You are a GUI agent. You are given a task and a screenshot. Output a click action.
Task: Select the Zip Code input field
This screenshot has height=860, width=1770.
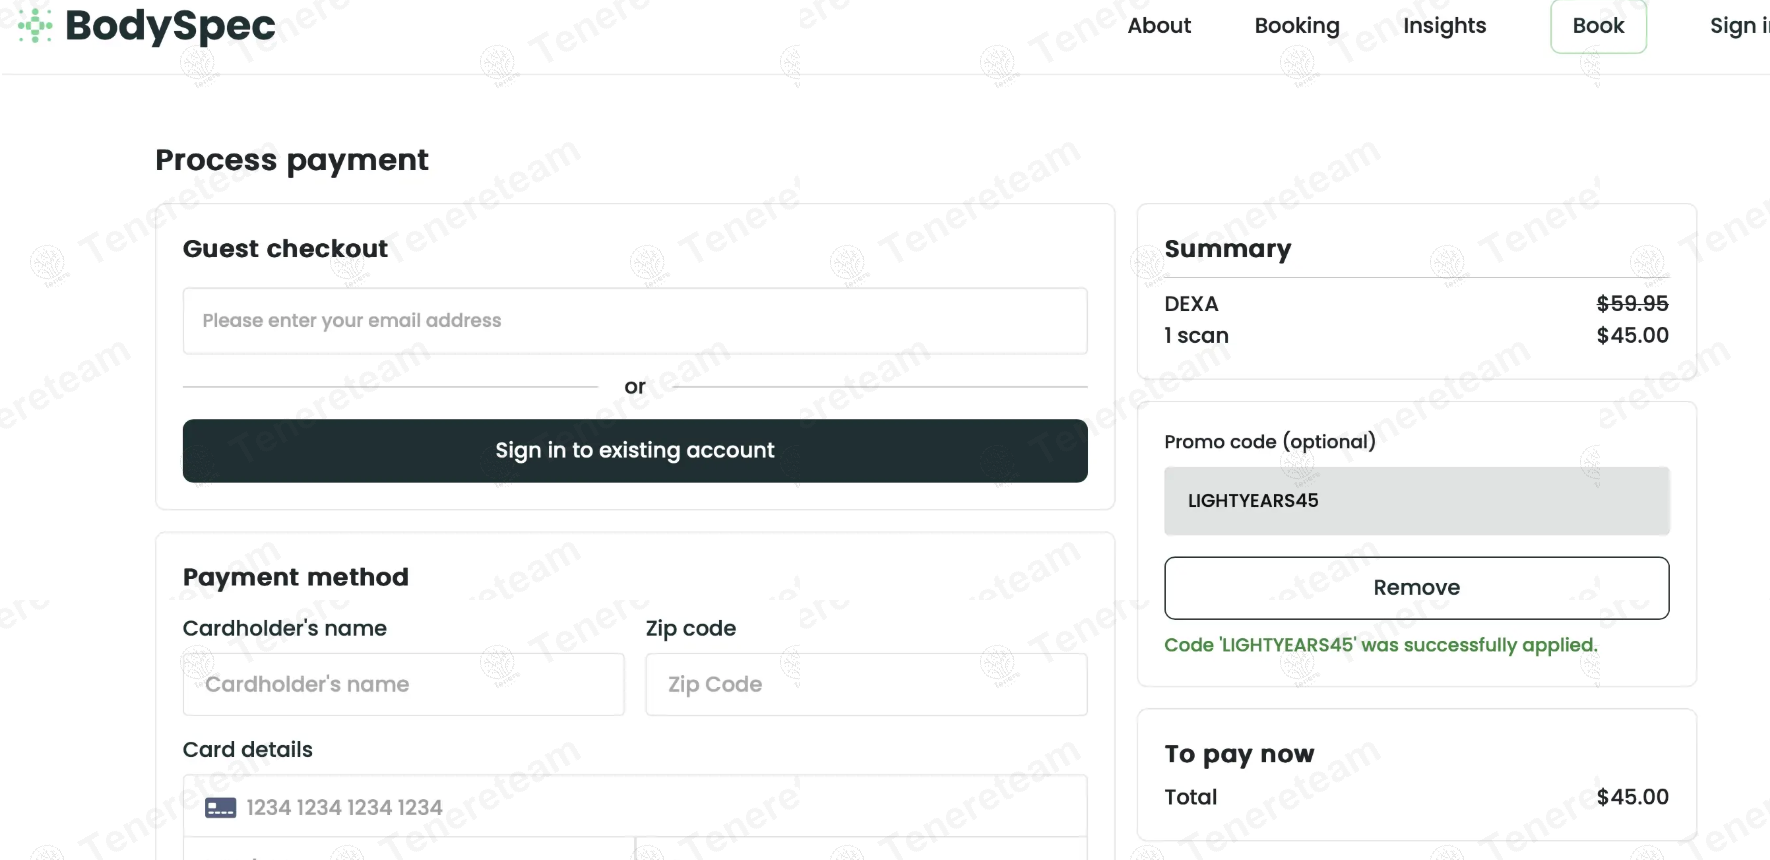coord(866,685)
